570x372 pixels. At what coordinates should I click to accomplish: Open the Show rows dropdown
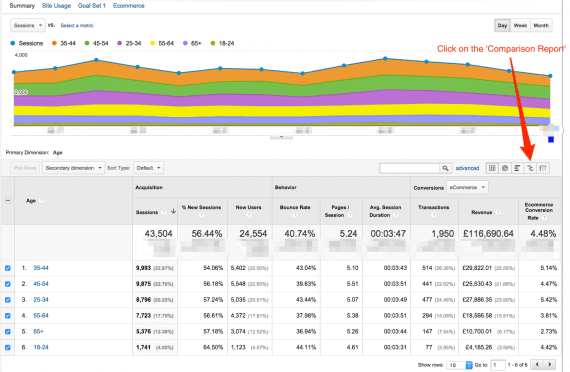coord(460,365)
